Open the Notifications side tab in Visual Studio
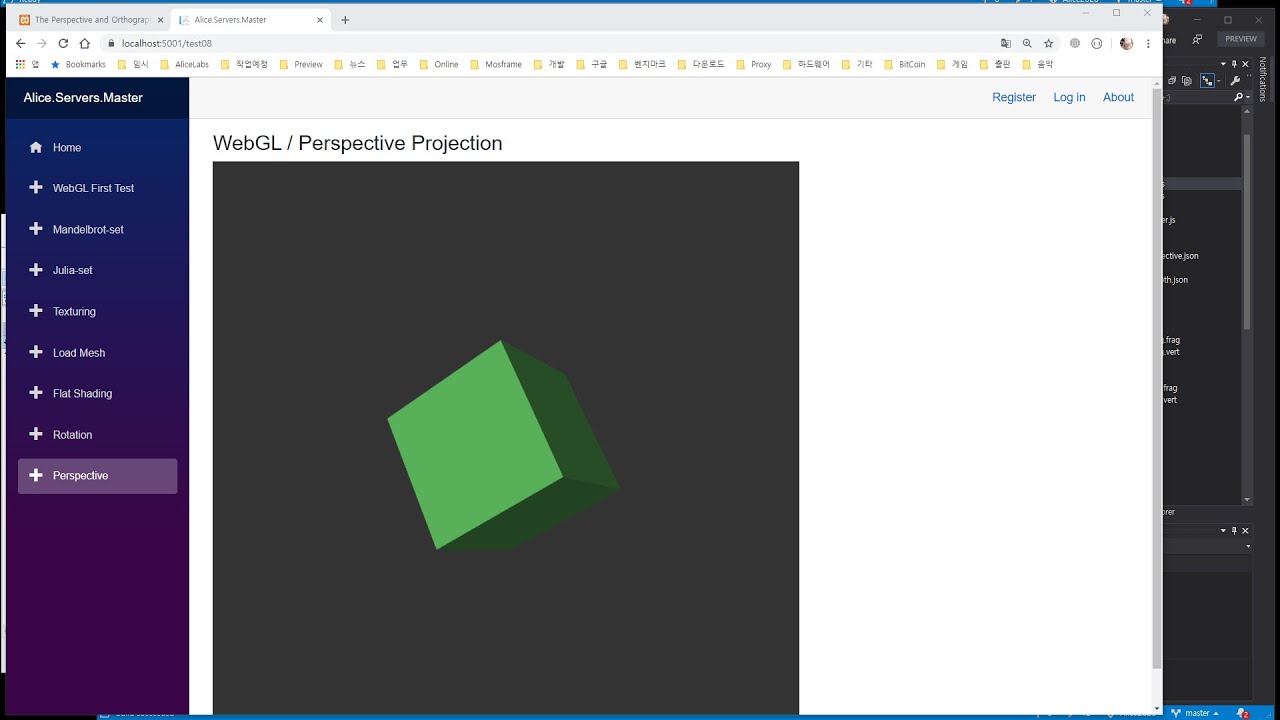Screen dimensions: 1280x720 1262,79
